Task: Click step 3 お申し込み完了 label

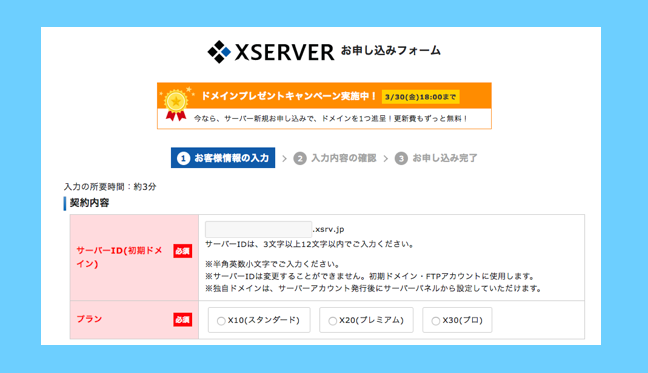Action: click(x=445, y=158)
